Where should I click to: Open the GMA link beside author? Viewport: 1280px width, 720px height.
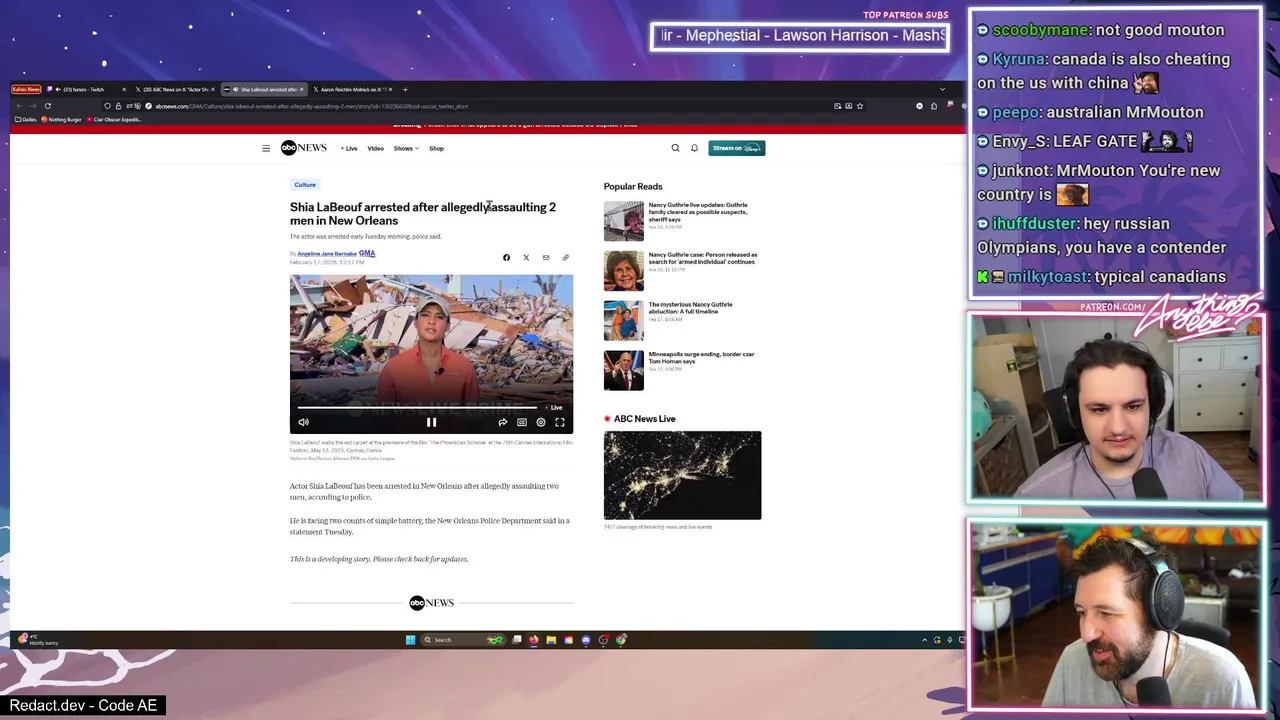coord(367,254)
